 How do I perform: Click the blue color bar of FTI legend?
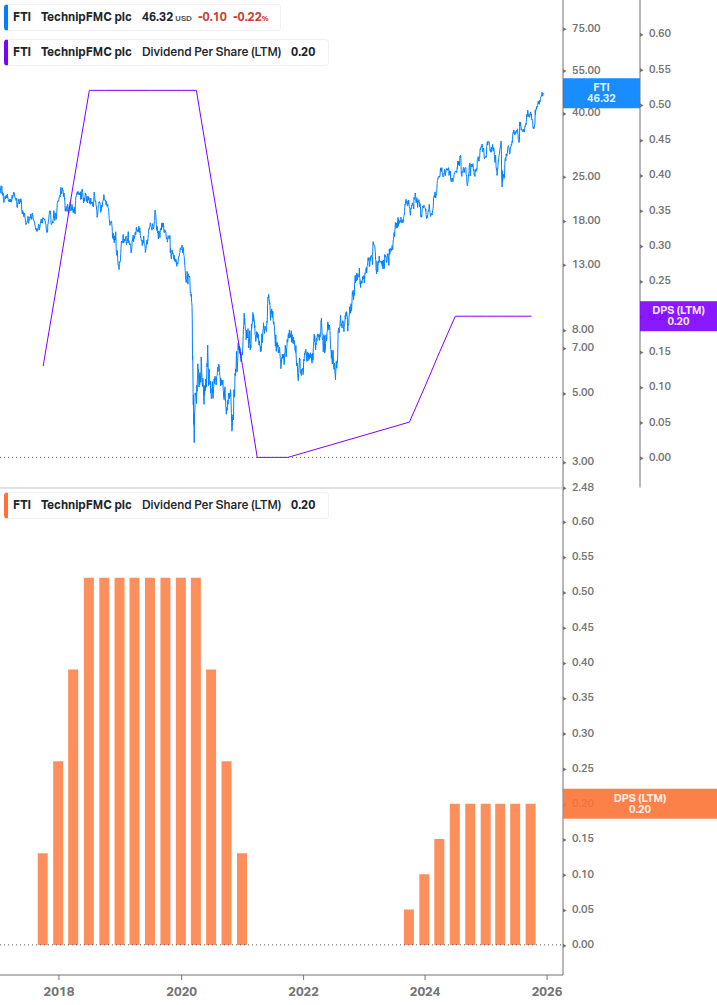pyautogui.click(x=6, y=17)
